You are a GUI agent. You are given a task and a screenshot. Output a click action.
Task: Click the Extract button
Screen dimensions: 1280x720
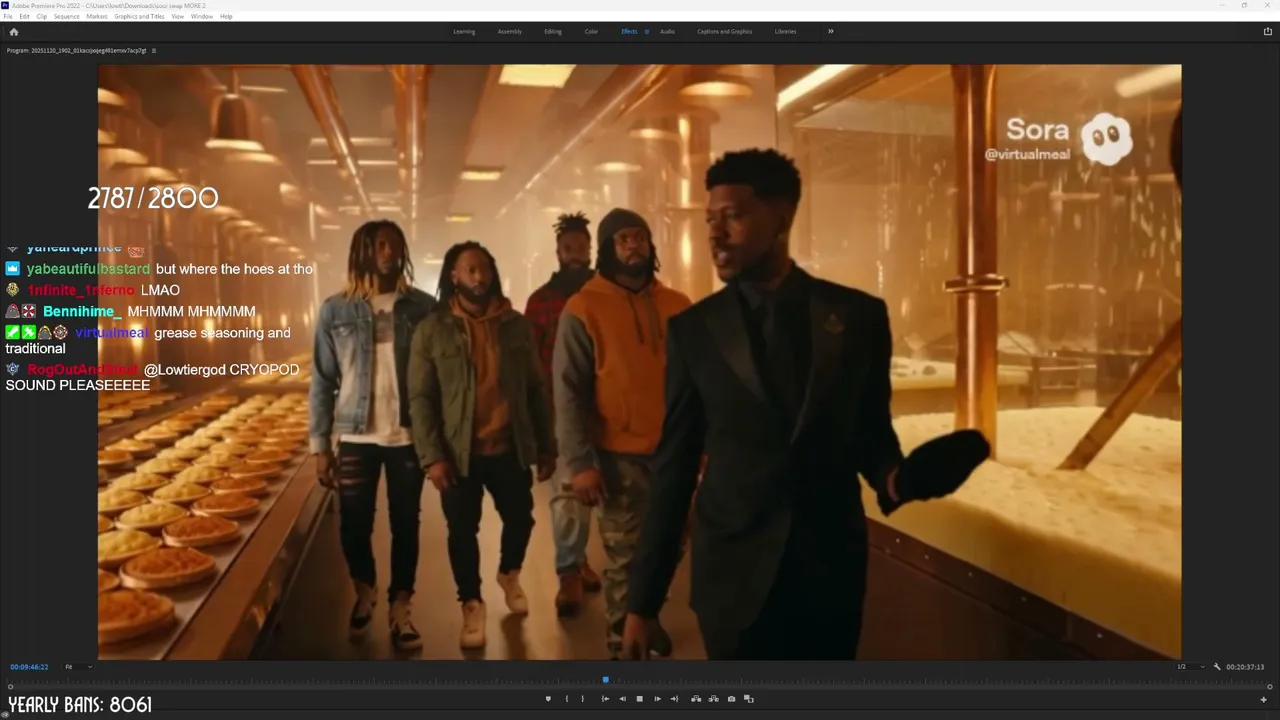pyautogui.click(x=713, y=699)
